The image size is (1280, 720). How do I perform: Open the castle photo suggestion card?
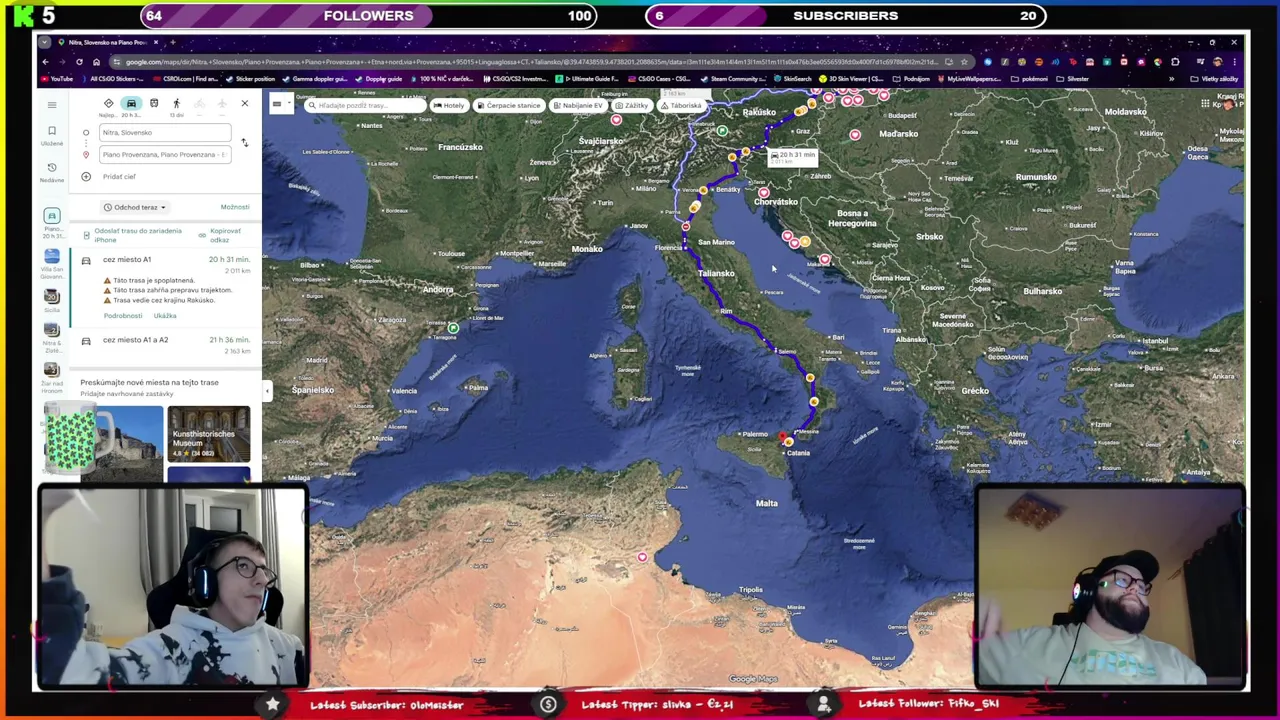coord(123,443)
